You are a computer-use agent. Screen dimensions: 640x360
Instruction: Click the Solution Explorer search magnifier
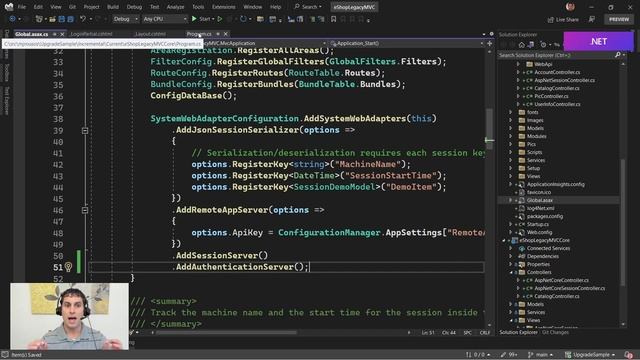(x=618, y=55)
